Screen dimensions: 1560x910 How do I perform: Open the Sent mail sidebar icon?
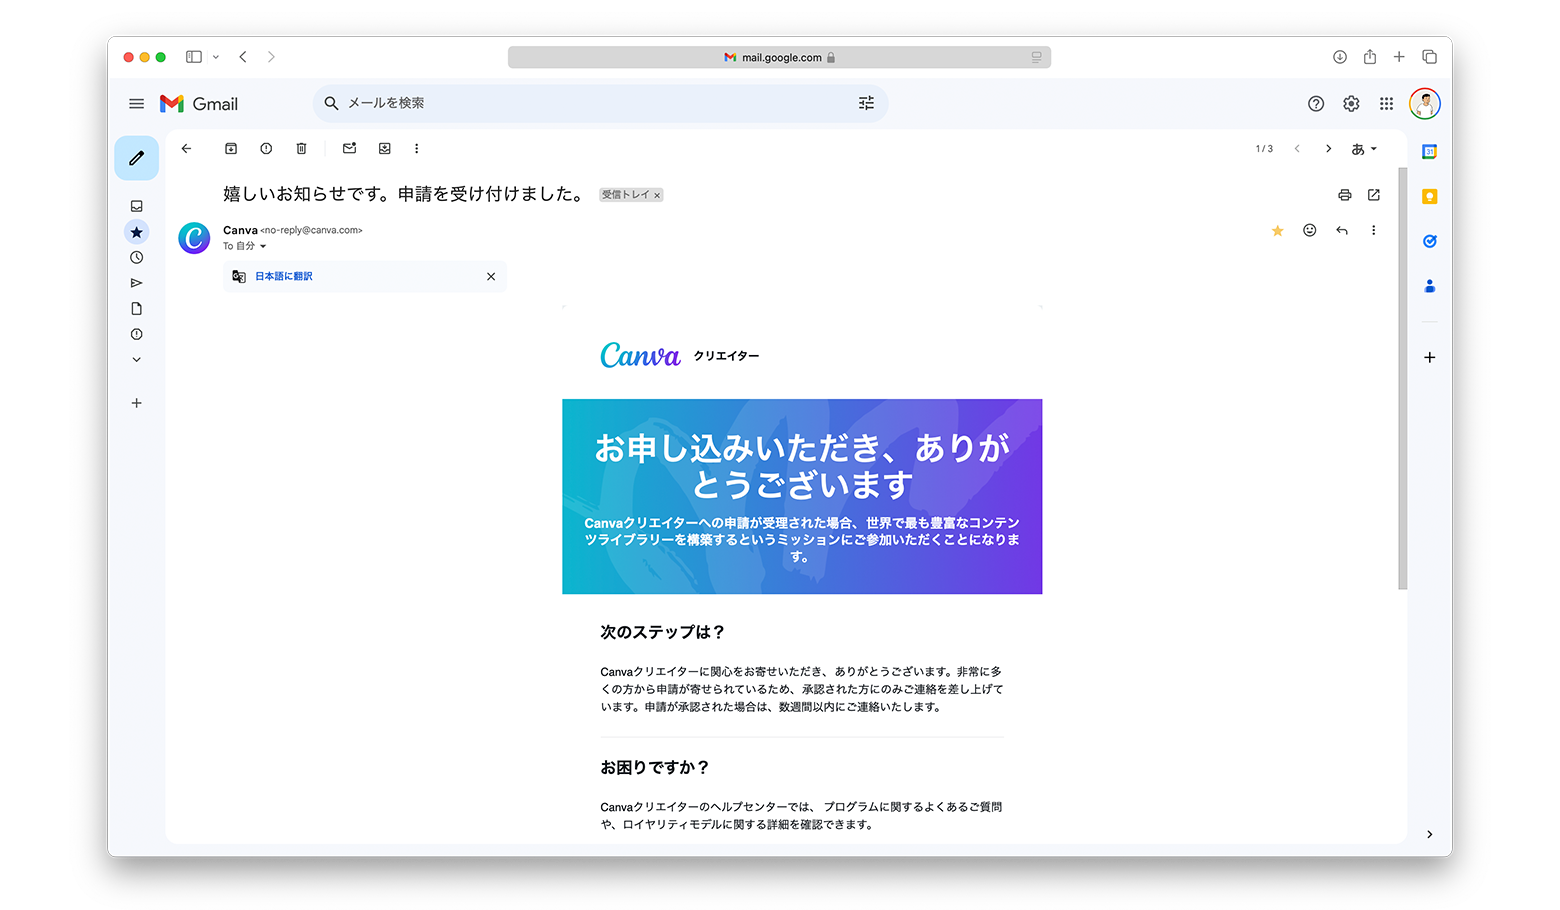tap(137, 283)
